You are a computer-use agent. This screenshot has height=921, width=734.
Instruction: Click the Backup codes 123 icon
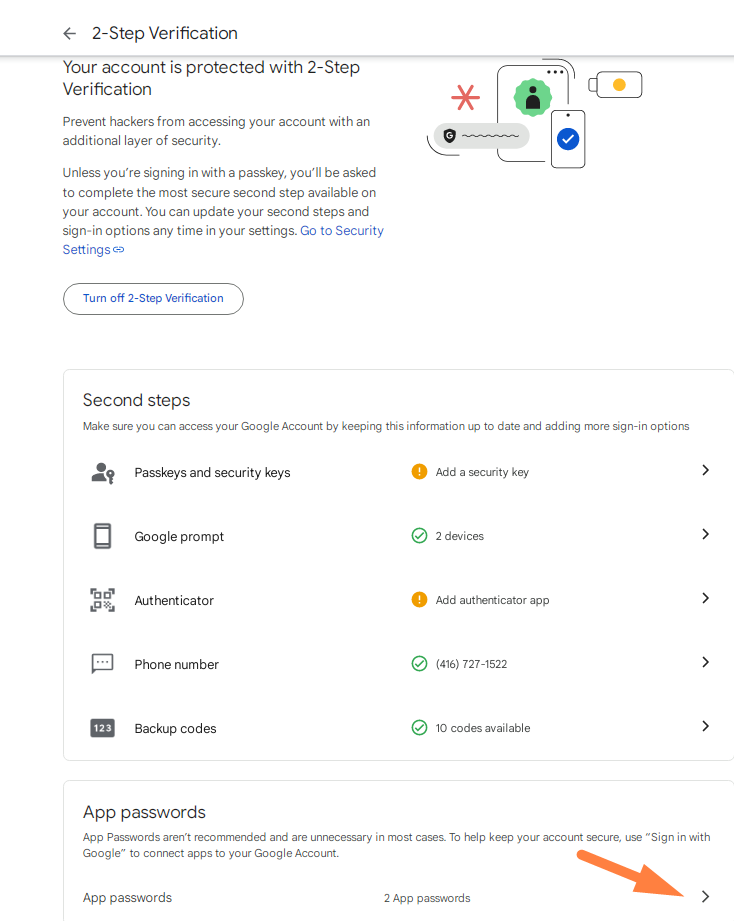tap(103, 728)
